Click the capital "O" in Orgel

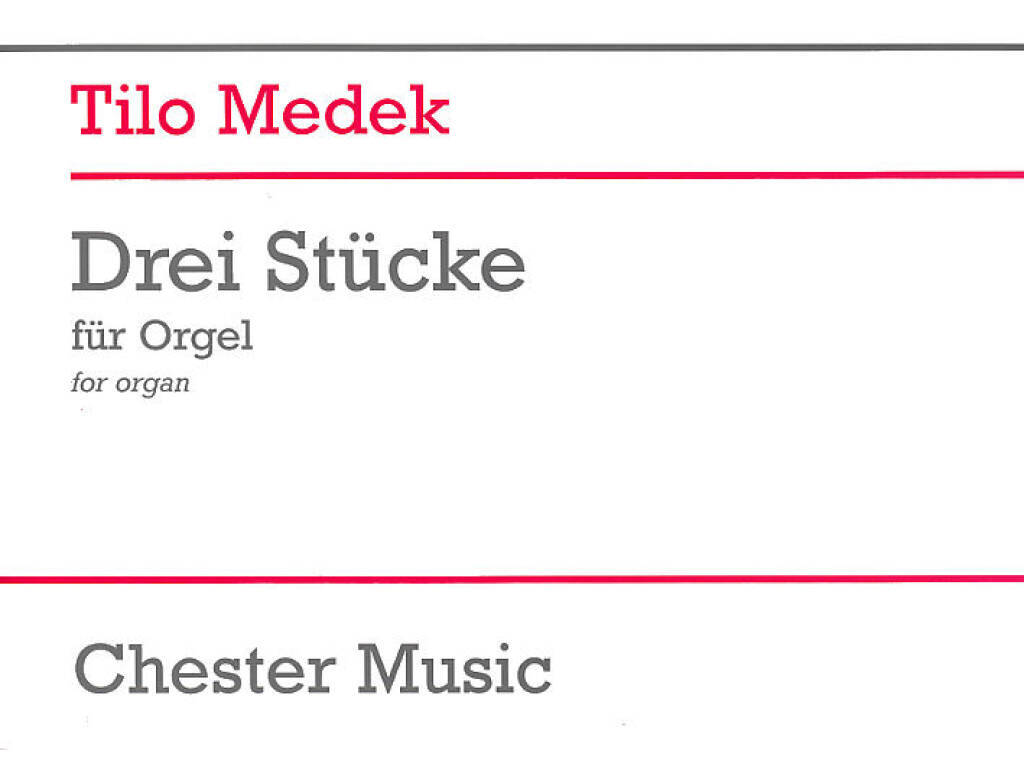click(x=155, y=336)
